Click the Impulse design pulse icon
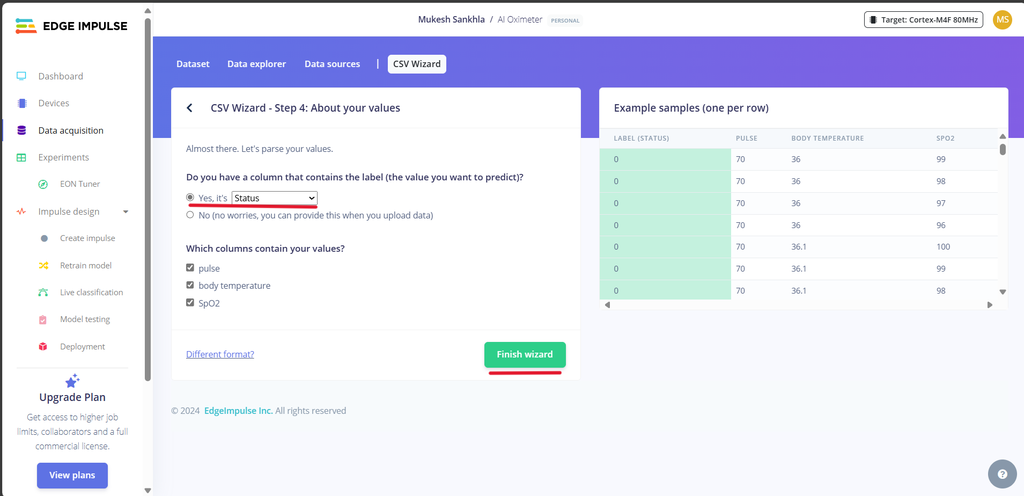The image size is (1024, 496). pyautogui.click(x=22, y=211)
